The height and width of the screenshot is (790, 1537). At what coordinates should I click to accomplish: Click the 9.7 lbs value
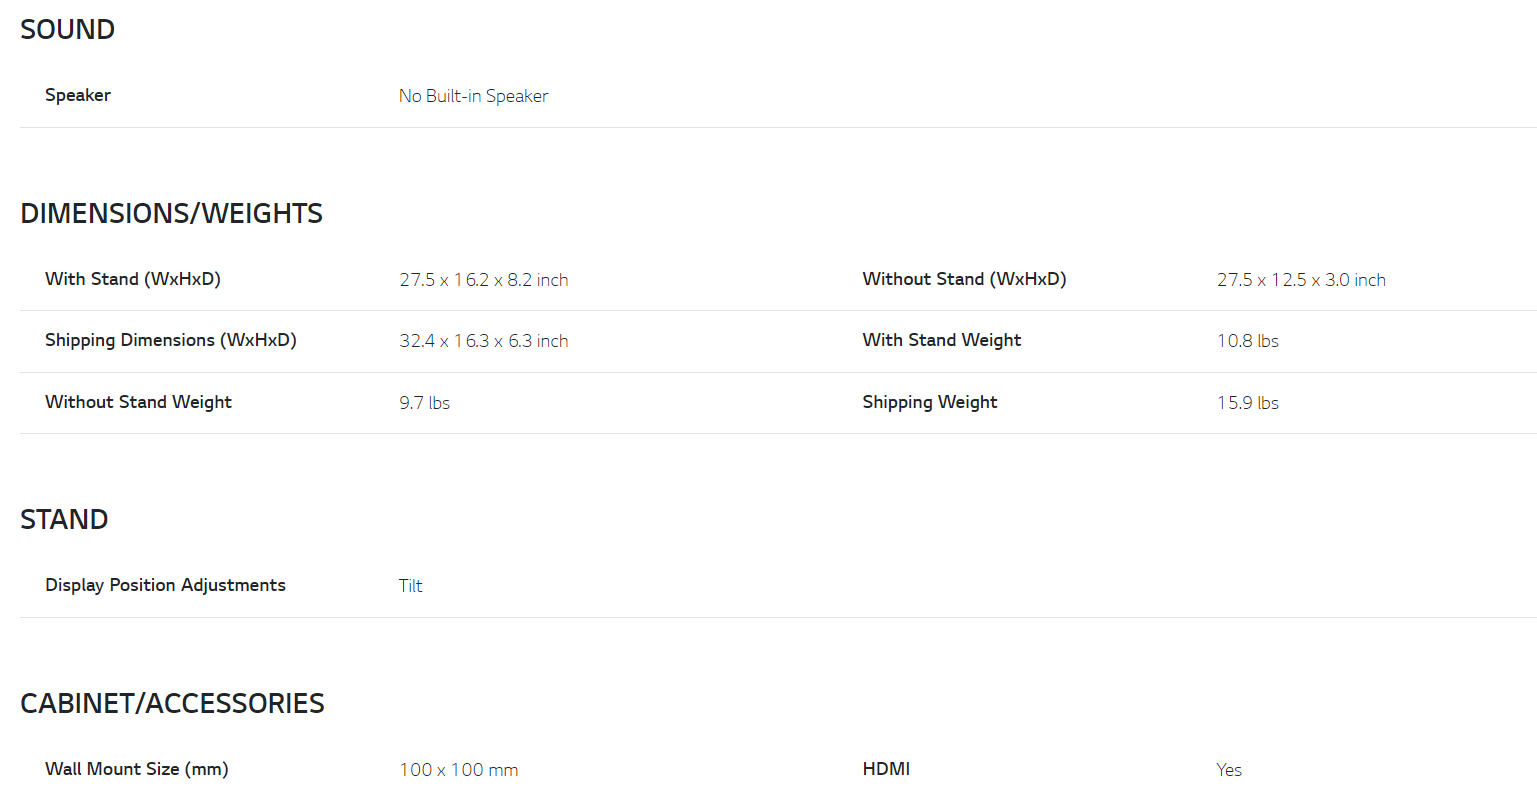(425, 403)
